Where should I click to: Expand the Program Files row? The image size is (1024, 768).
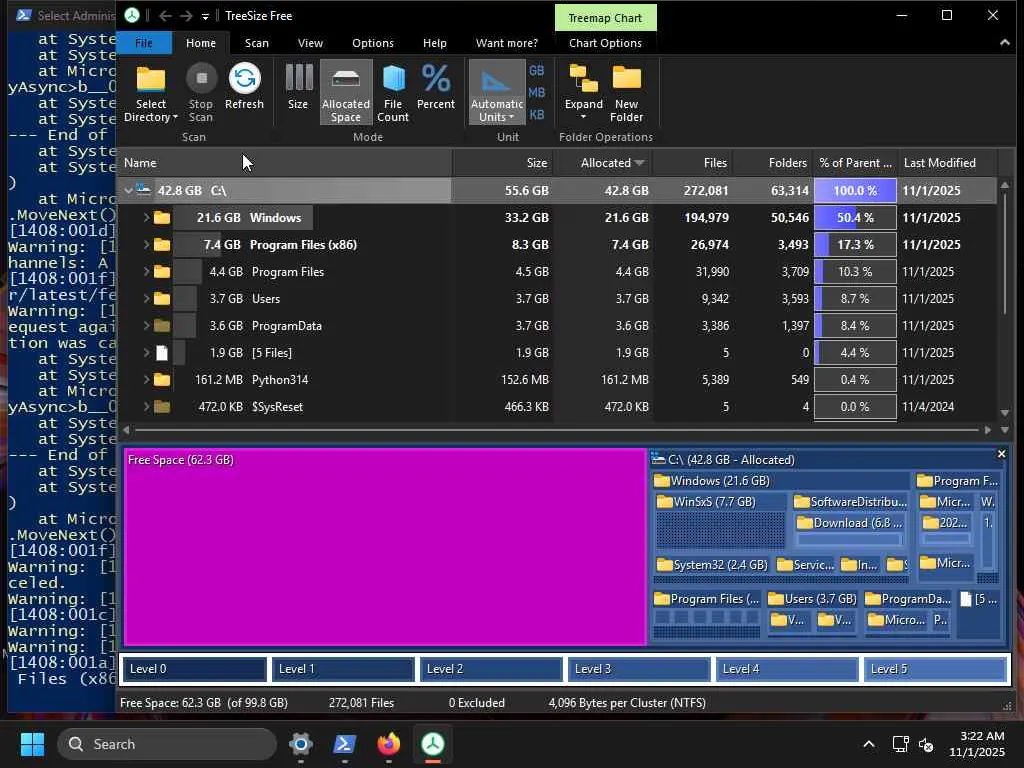(x=146, y=272)
